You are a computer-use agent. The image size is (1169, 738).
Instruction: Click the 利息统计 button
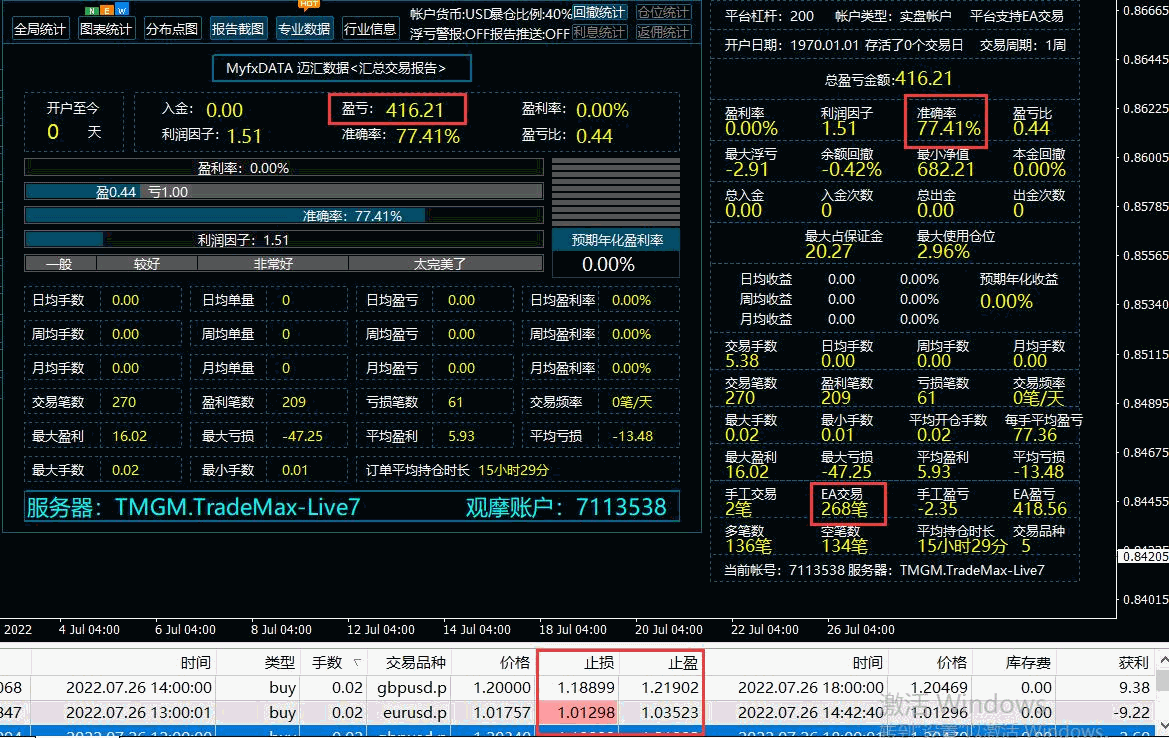[600, 33]
